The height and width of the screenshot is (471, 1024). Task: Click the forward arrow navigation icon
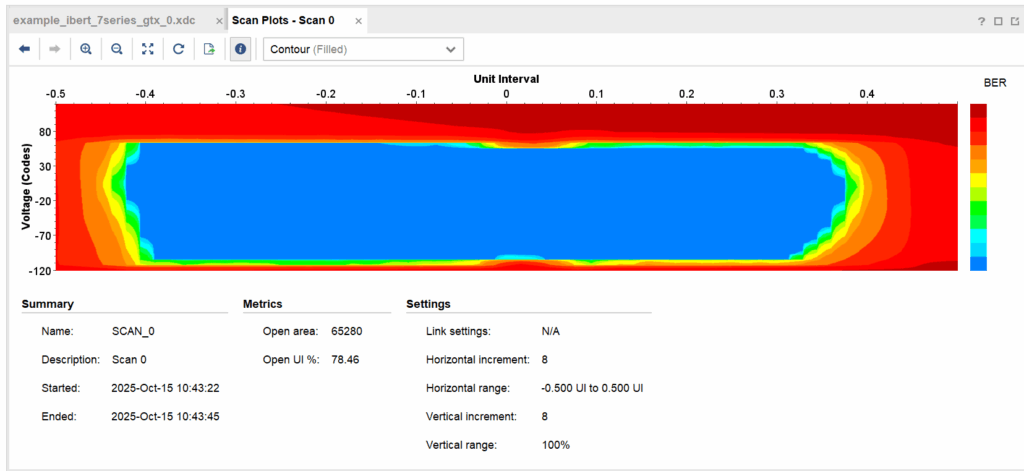(55, 49)
